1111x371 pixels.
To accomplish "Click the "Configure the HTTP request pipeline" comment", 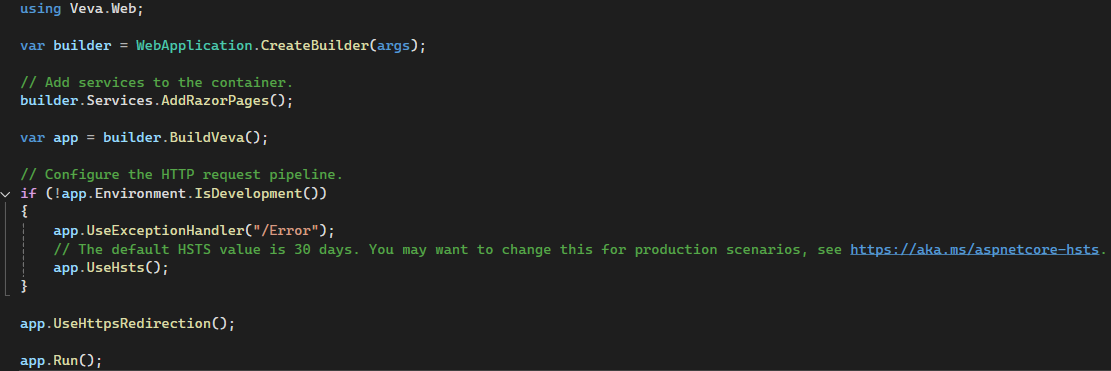I will [x=181, y=175].
